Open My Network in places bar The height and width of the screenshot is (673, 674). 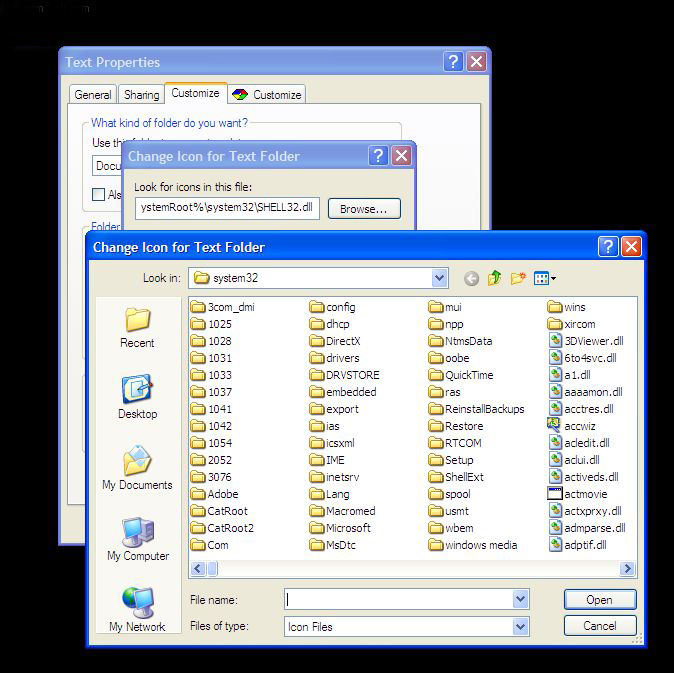tap(138, 609)
